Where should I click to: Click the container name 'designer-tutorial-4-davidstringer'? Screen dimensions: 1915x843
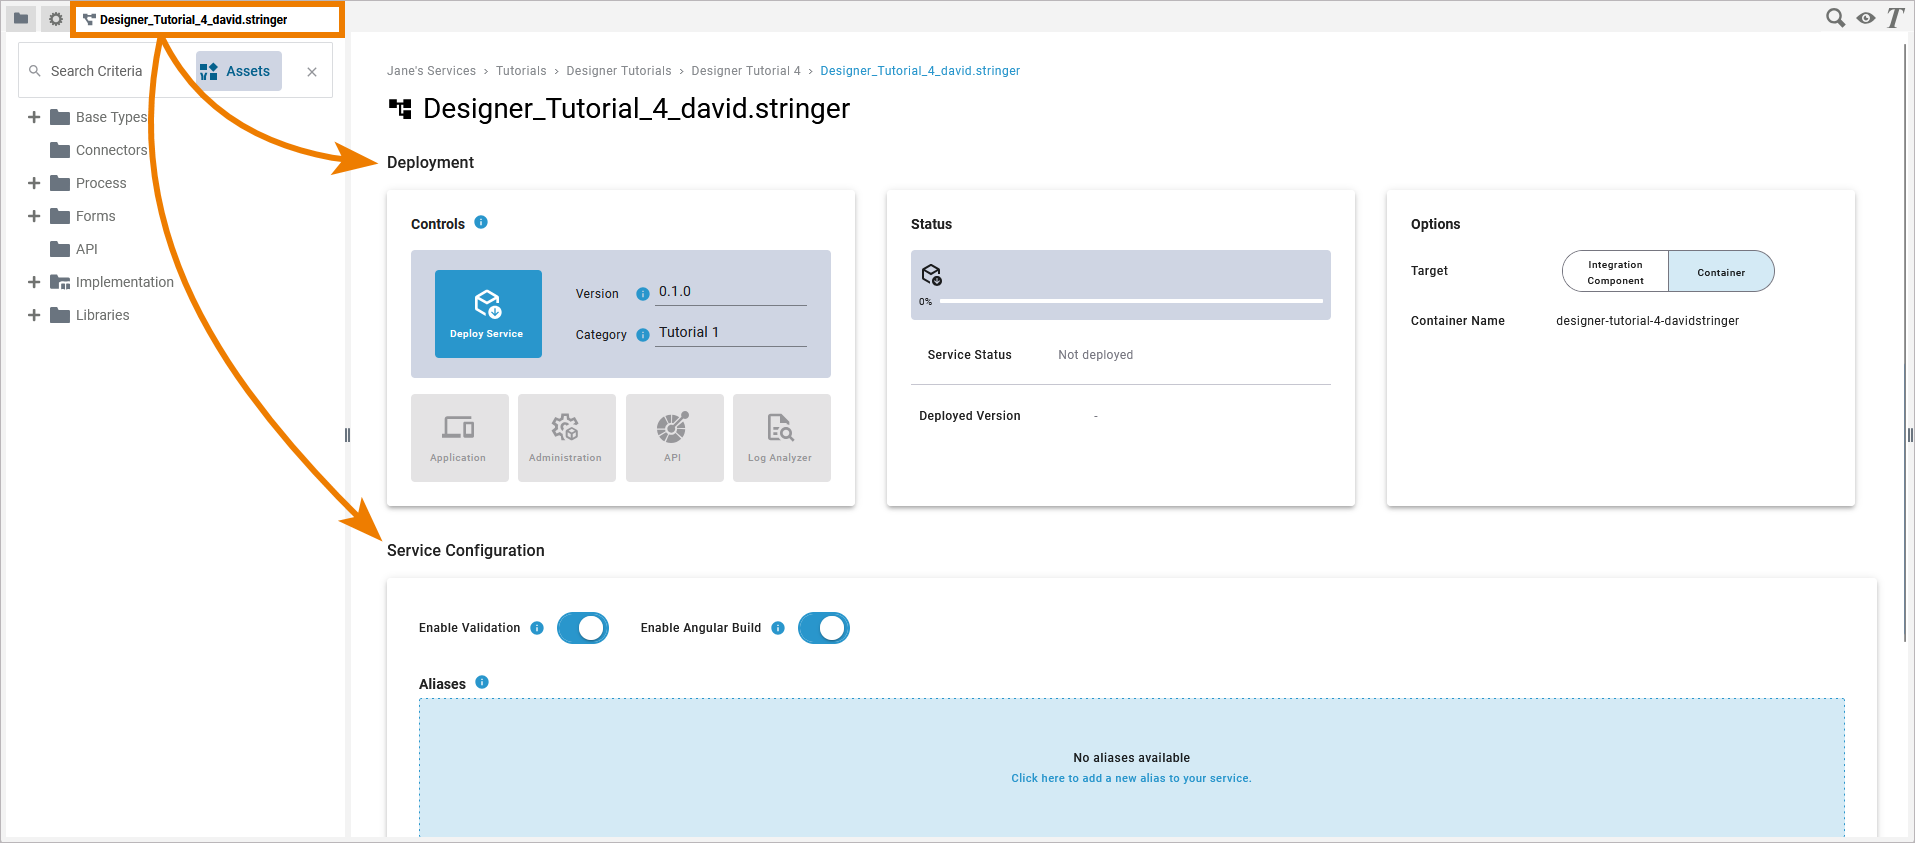(1647, 321)
